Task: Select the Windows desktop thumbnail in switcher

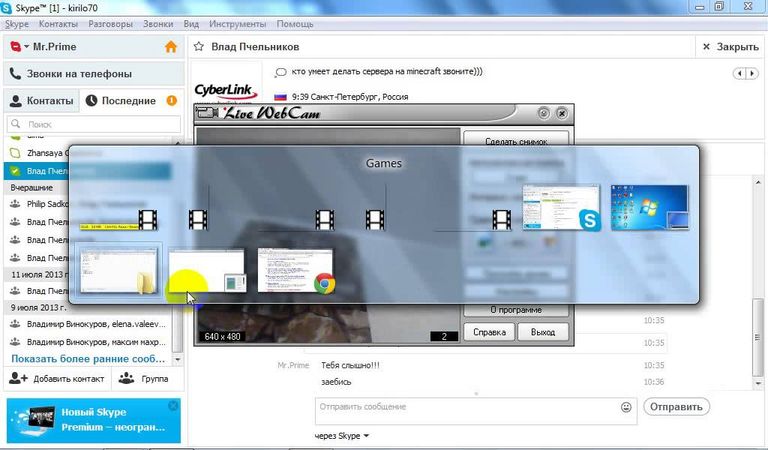Action: point(650,209)
